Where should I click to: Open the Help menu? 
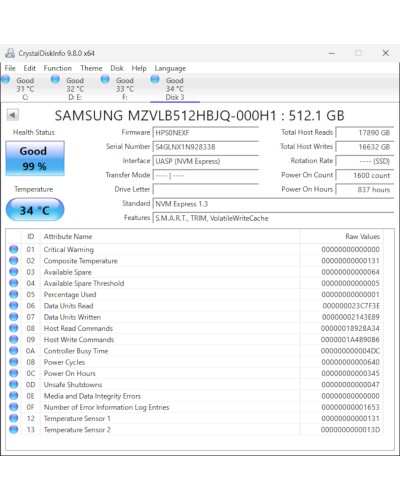(x=139, y=68)
